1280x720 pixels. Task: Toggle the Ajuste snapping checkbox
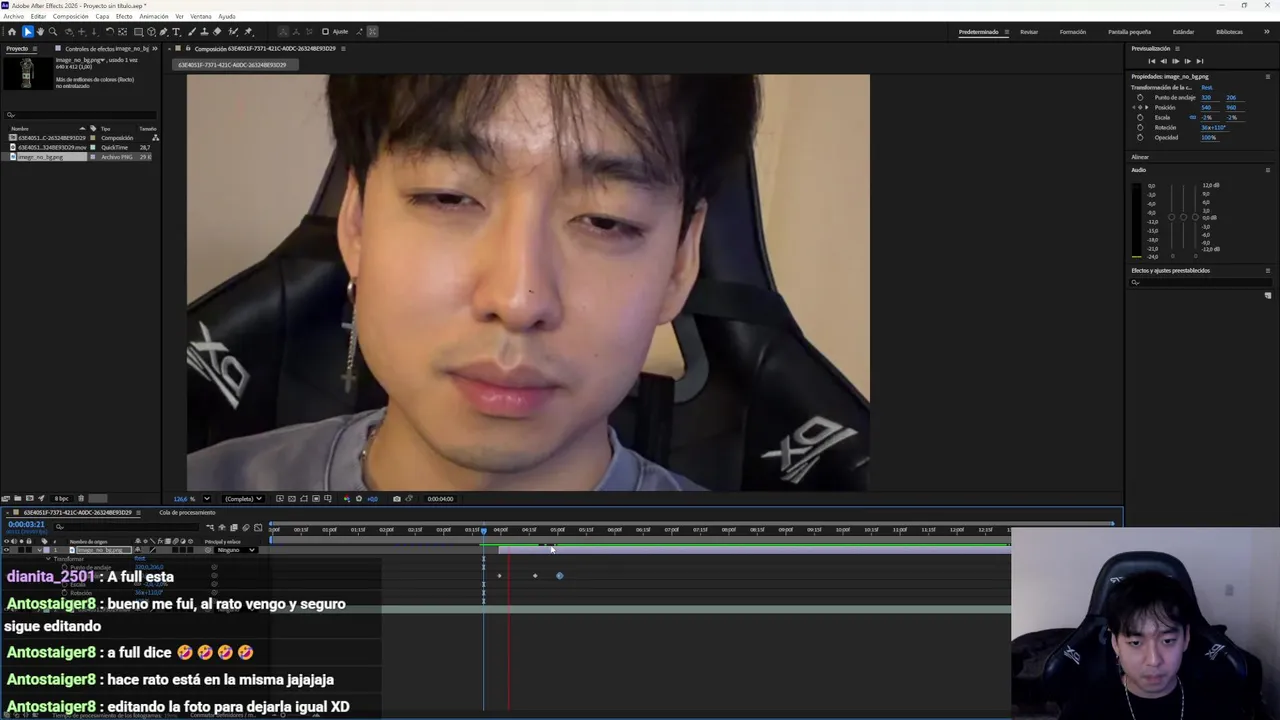(x=325, y=32)
